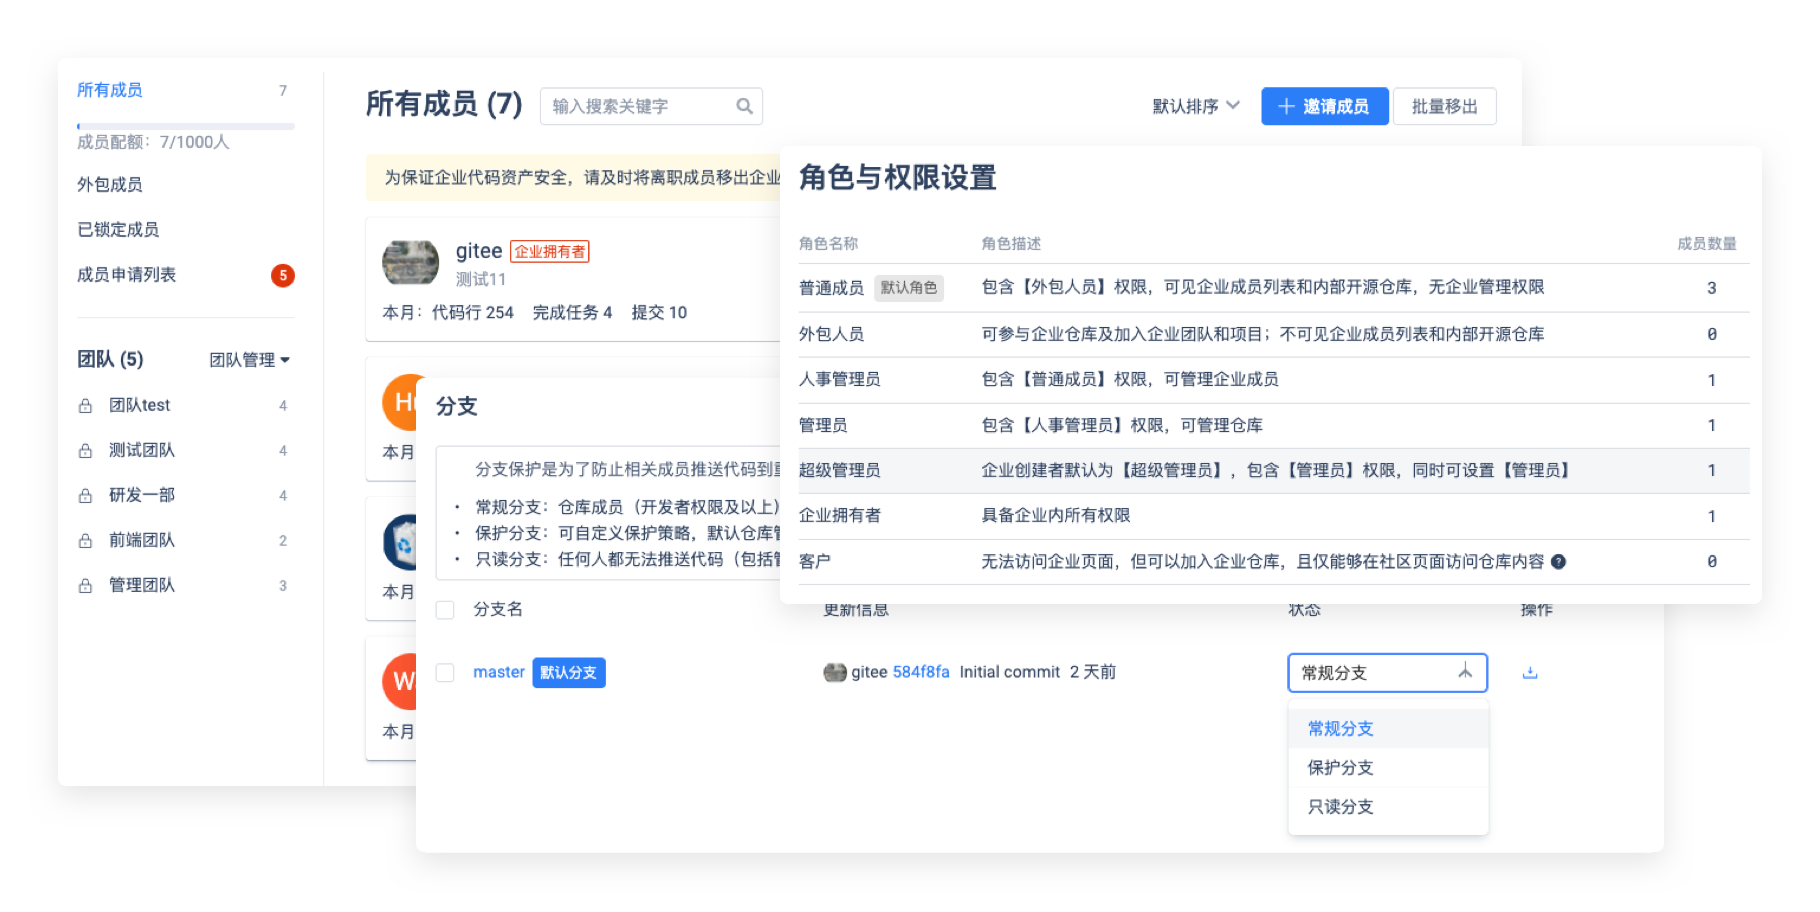1820x912 pixels.
Task: Choose 只读分支 in the dropdown list
Action: coord(1340,807)
